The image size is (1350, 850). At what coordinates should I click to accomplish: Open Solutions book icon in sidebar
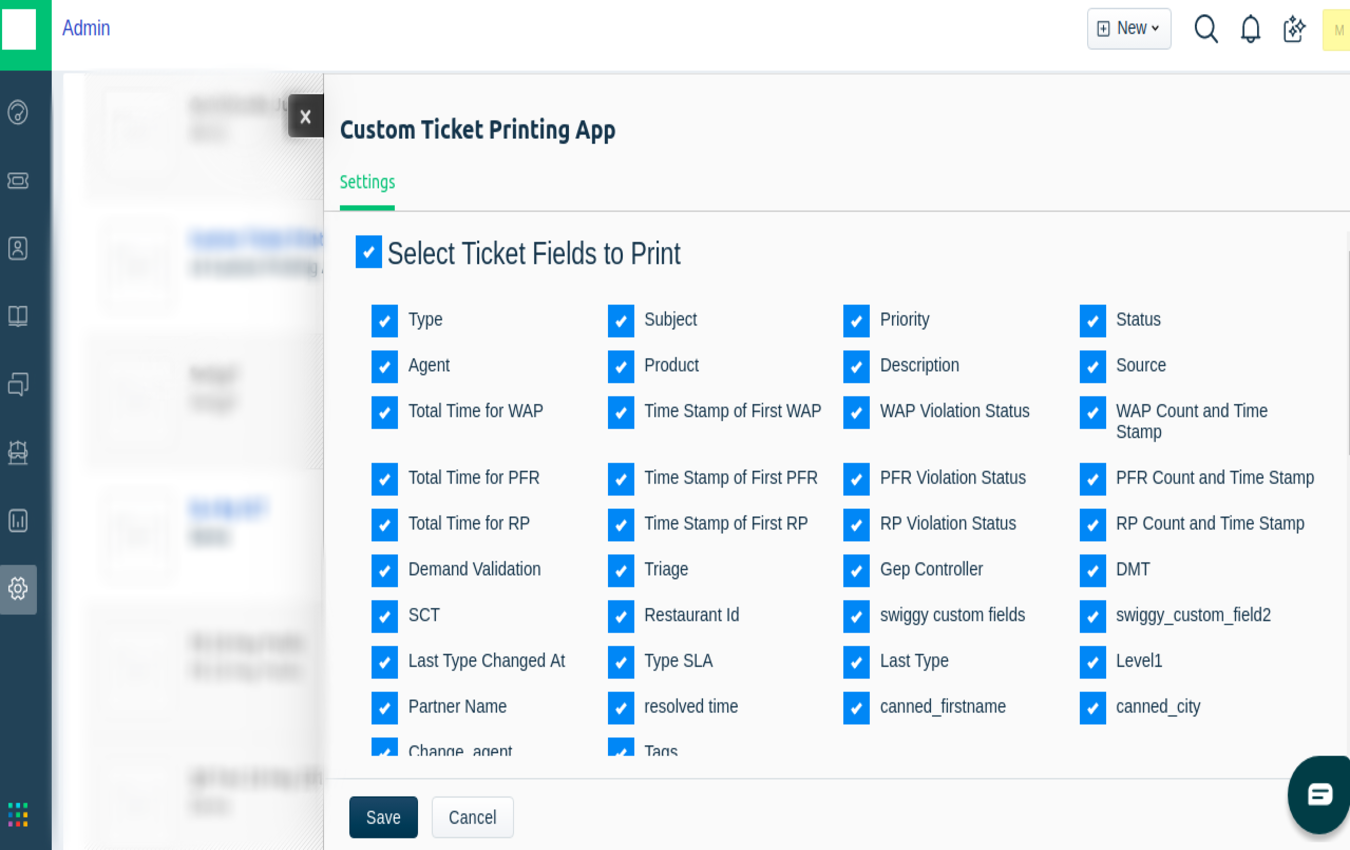[x=18, y=316]
